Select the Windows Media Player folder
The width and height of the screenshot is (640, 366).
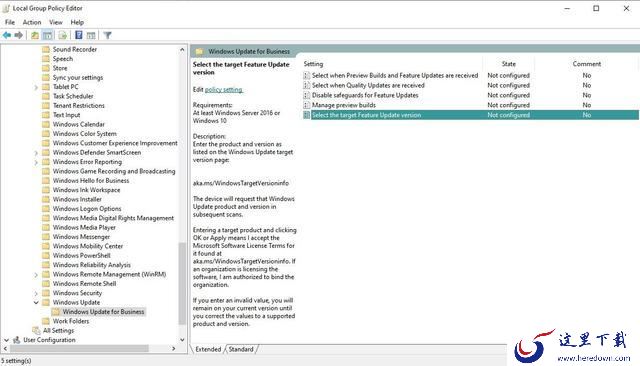[84, 228]
